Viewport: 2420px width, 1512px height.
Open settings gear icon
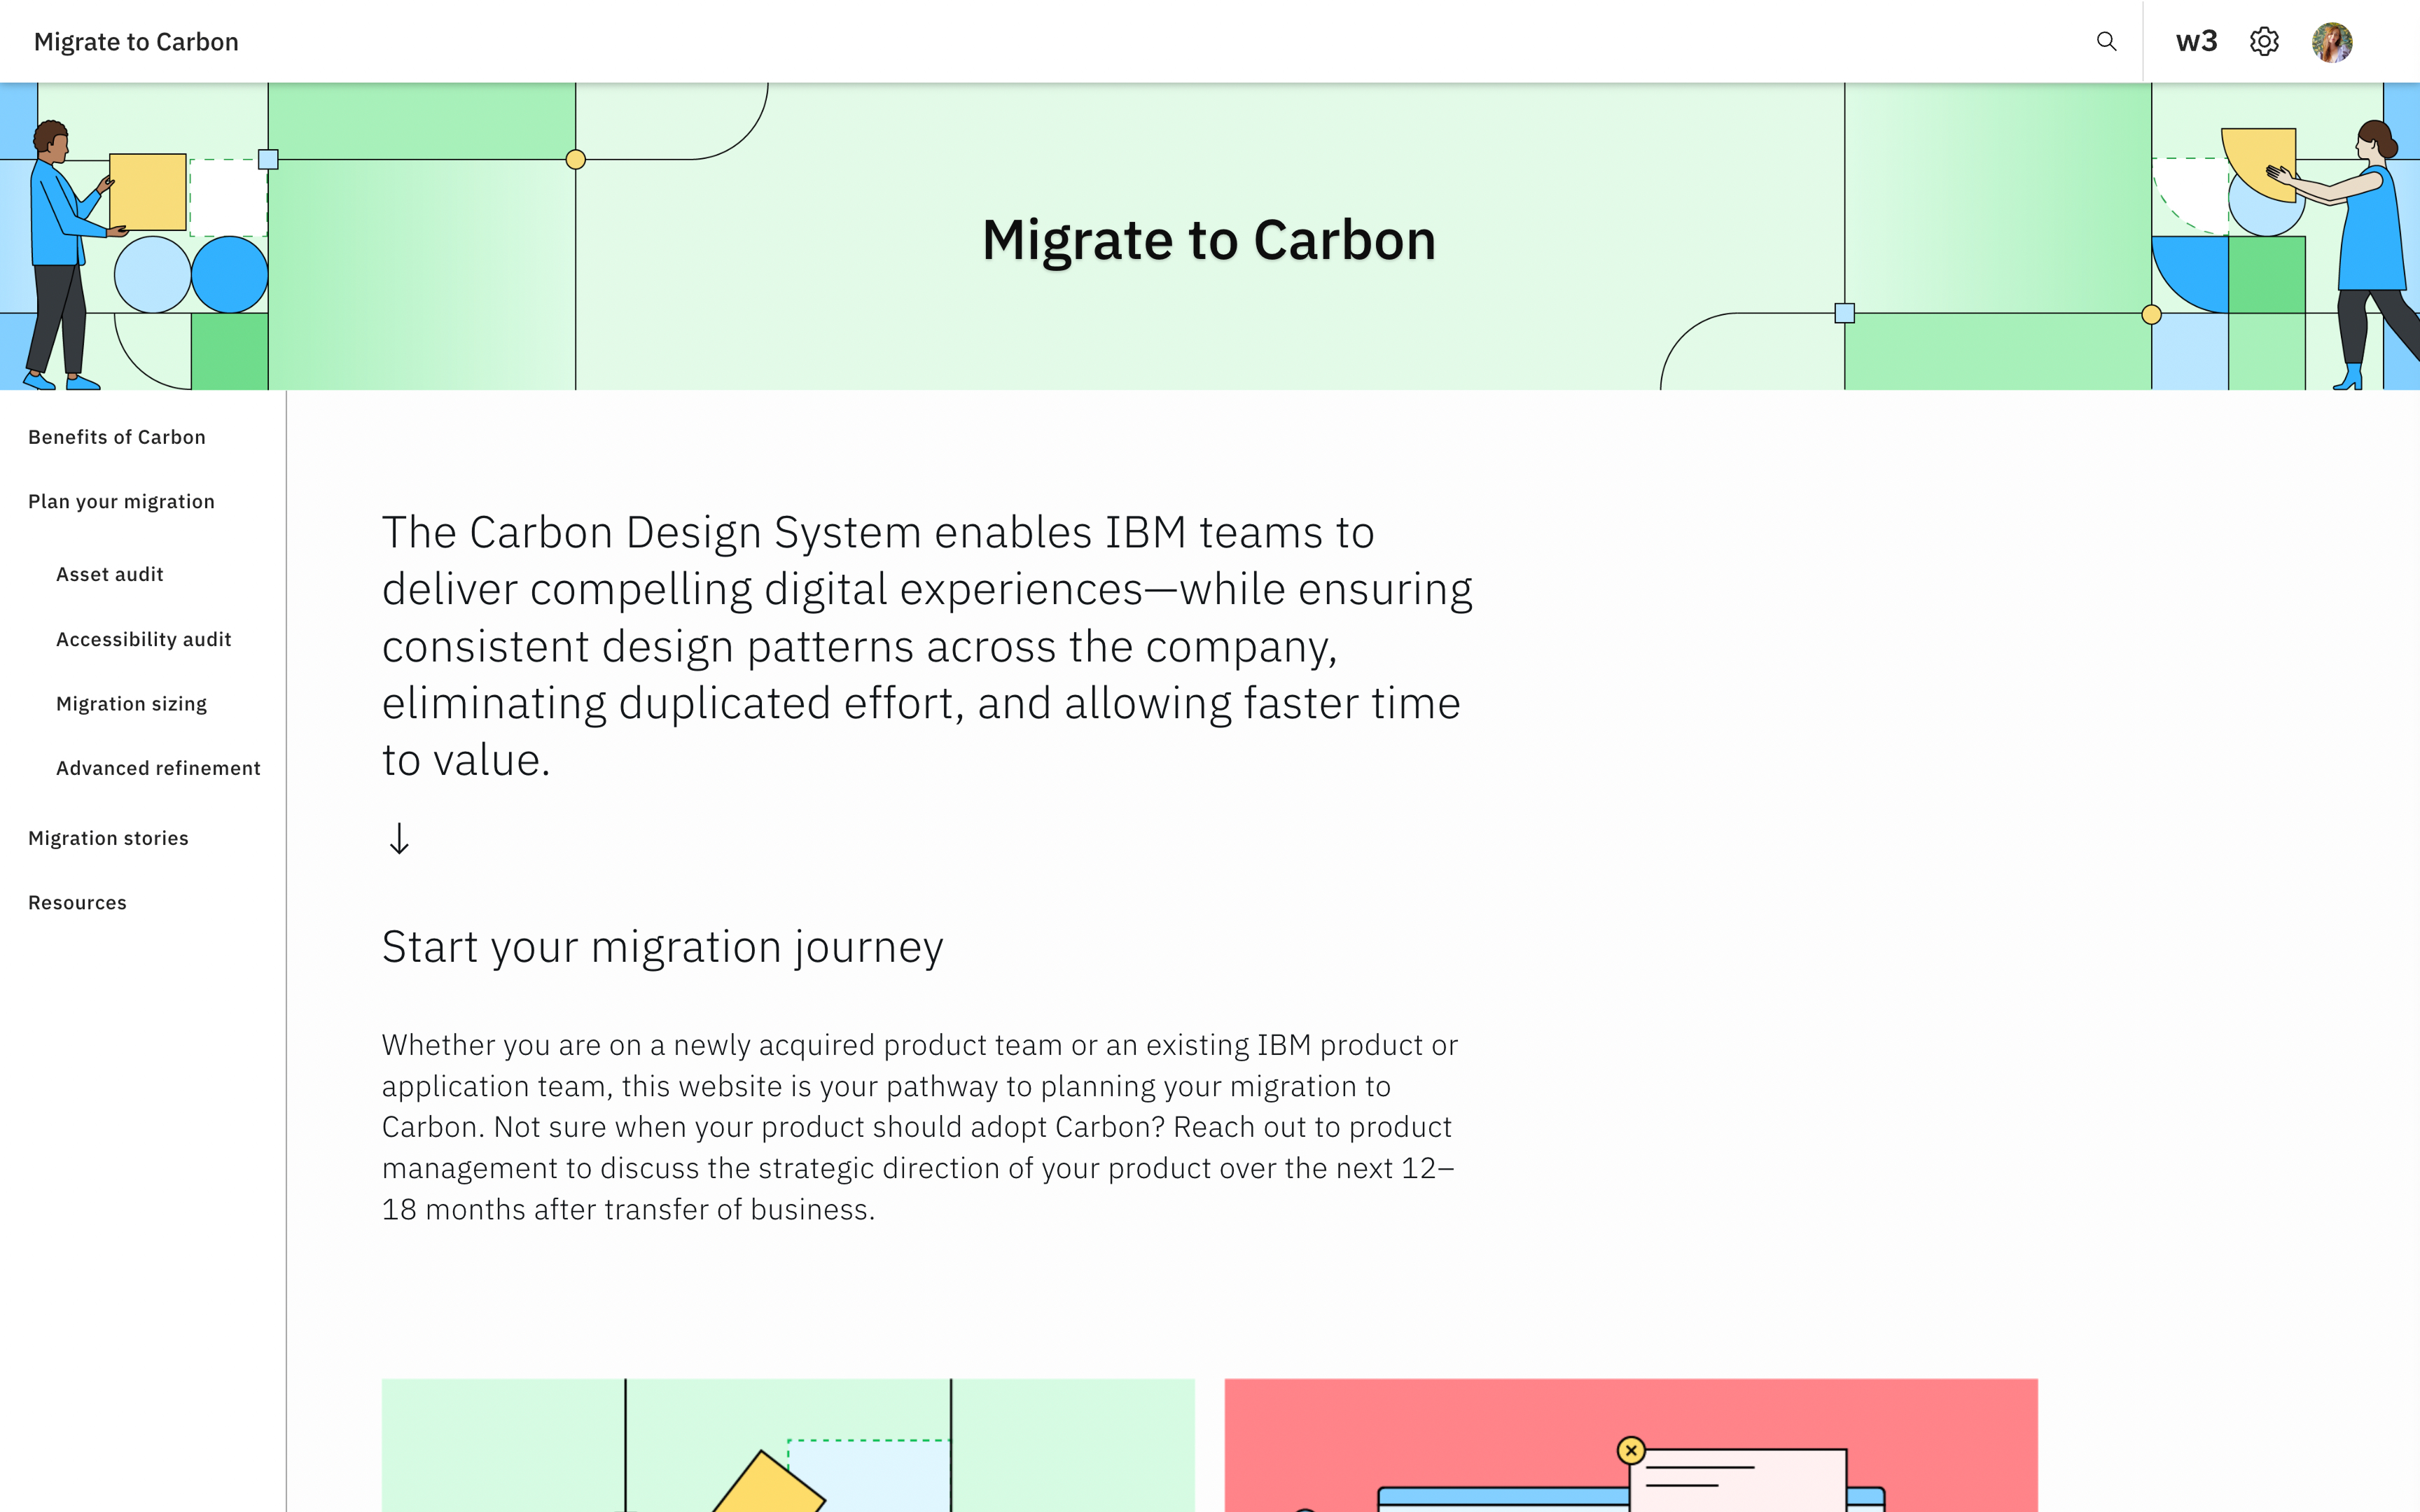(x=2264, y=41)
